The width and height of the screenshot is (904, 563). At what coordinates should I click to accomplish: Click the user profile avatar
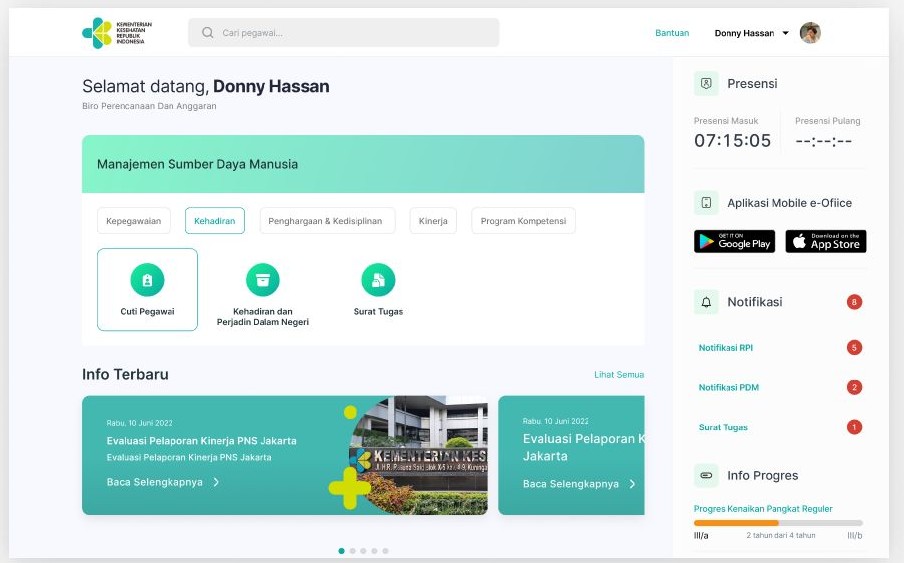[x=810, y=33]
